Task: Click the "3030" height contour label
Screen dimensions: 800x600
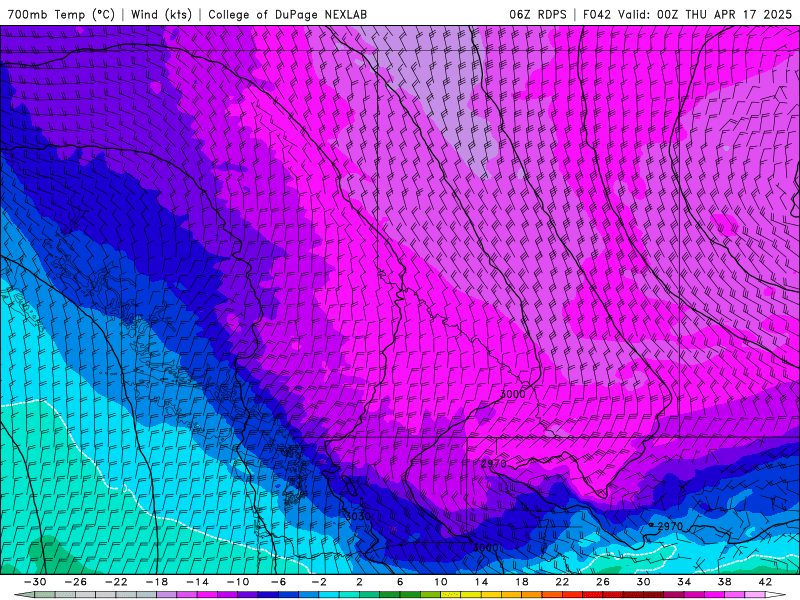Action: [358, 516]
